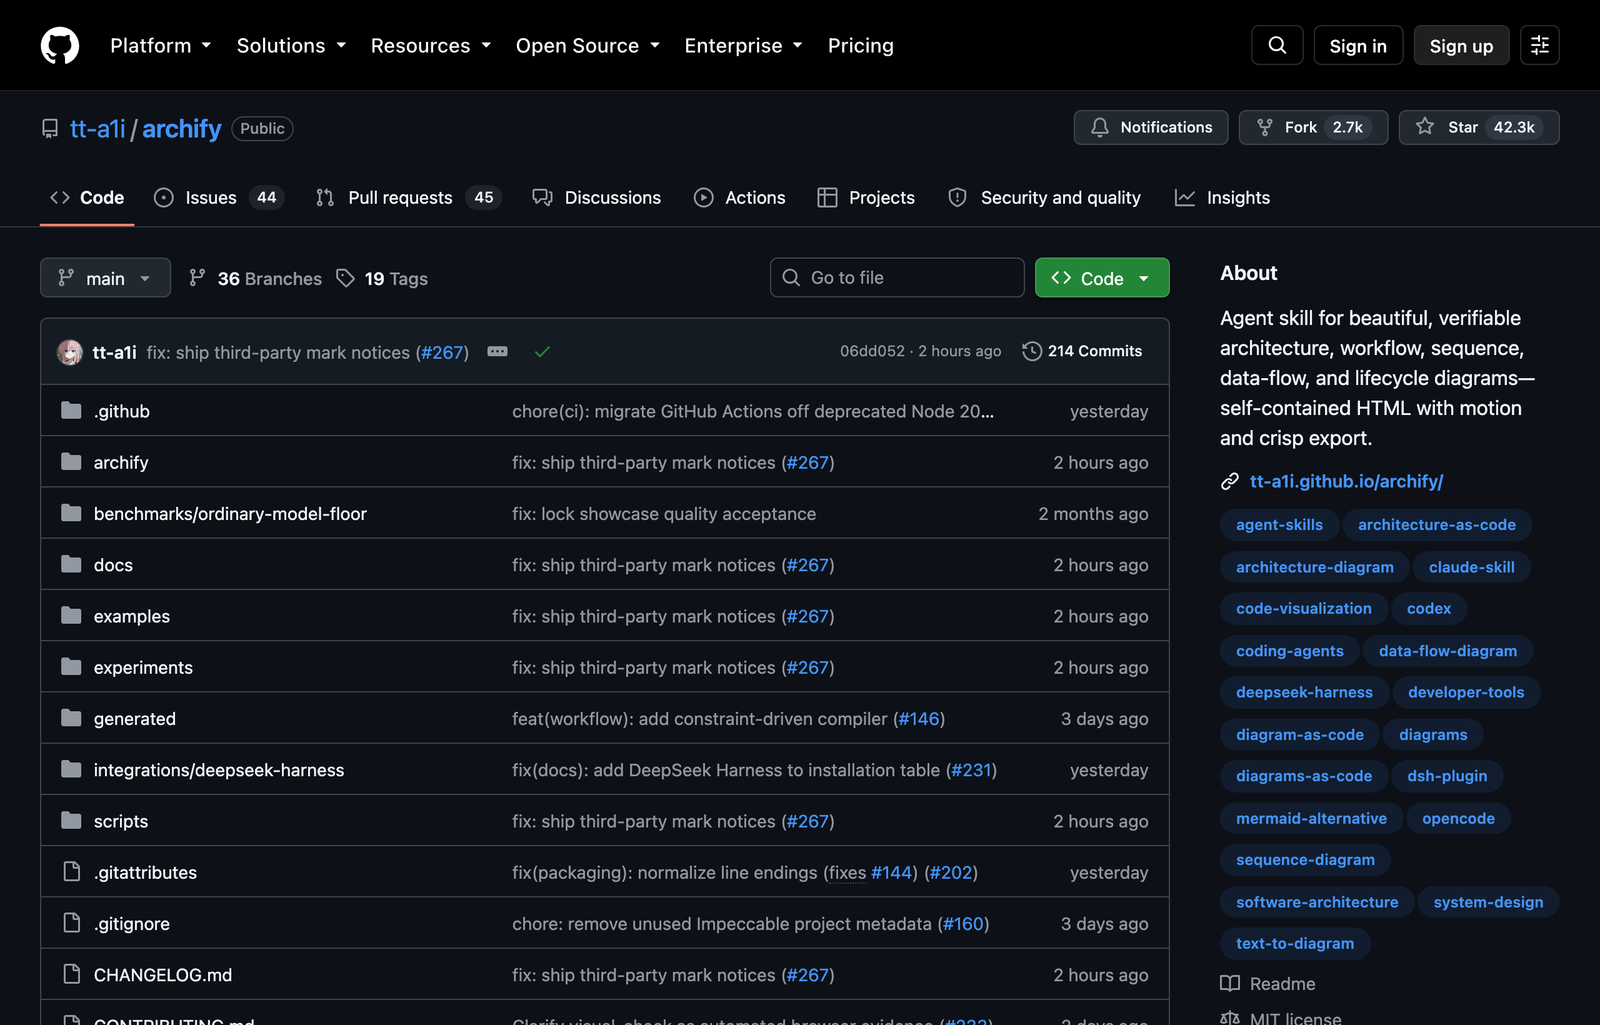Expand the Open Source menu
This screenshot has height=1025, width=1600.
[588, 45]
